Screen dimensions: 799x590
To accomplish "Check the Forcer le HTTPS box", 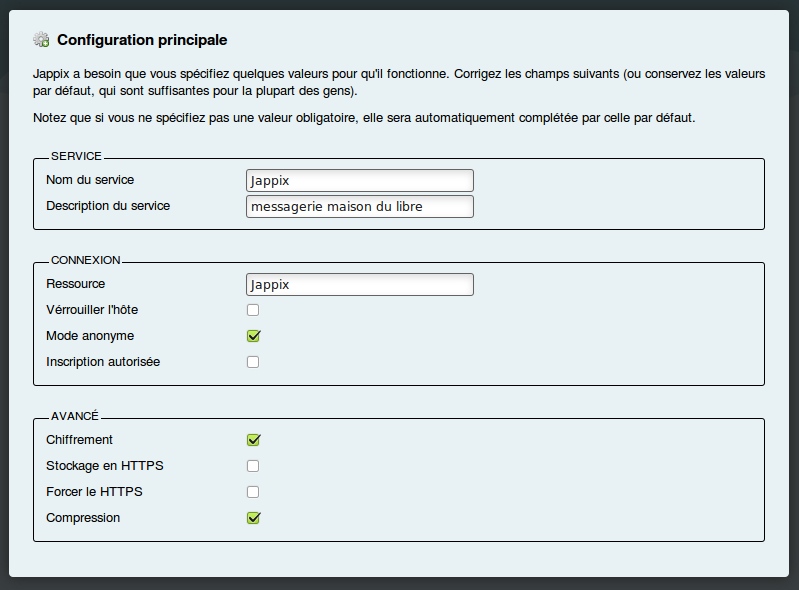I will (x=253, y=492).
